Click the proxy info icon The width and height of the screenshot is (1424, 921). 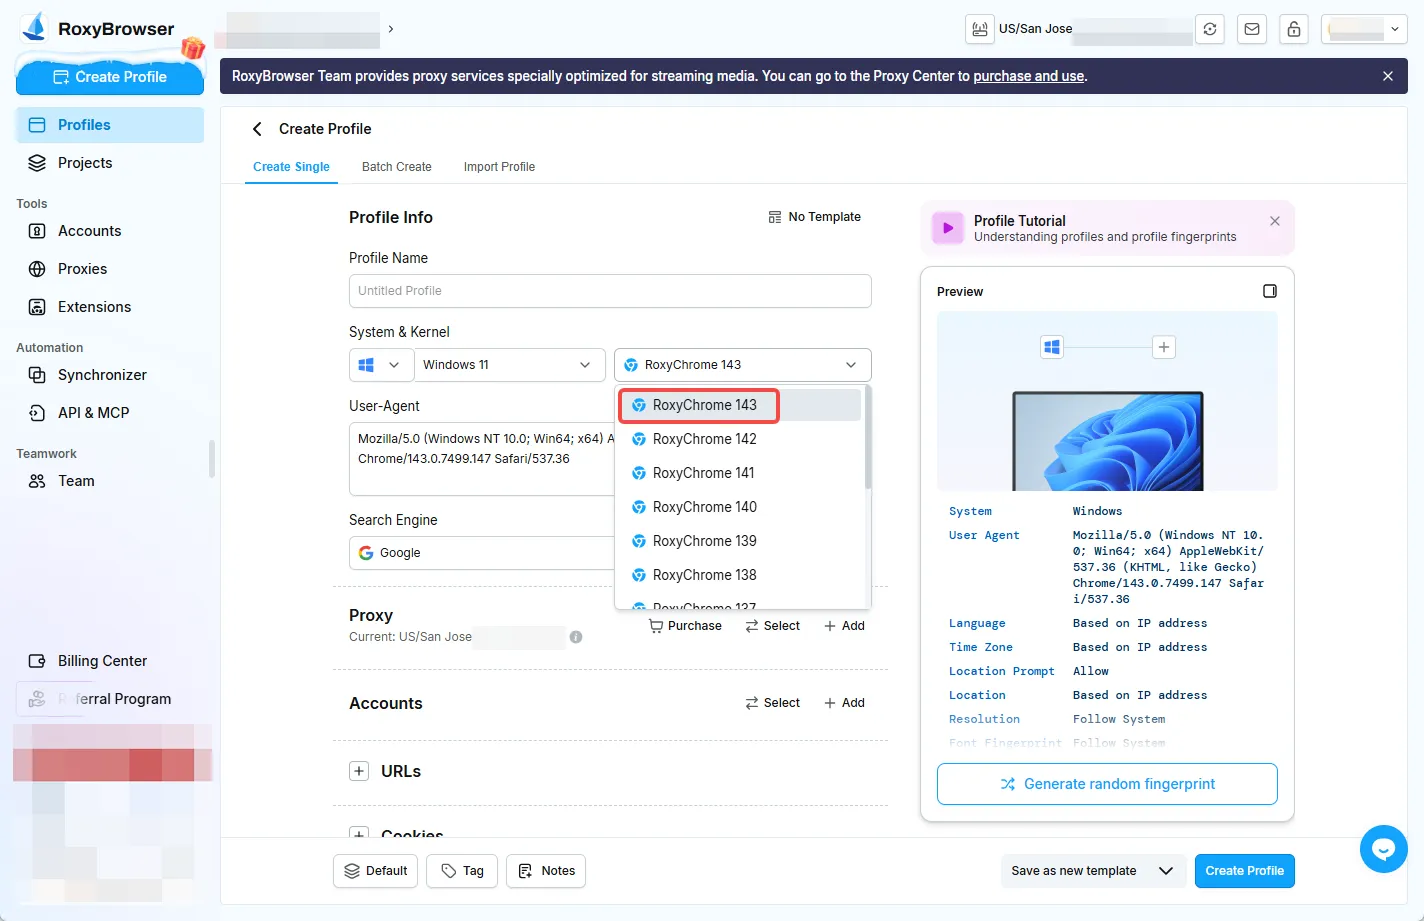[576, 637]
